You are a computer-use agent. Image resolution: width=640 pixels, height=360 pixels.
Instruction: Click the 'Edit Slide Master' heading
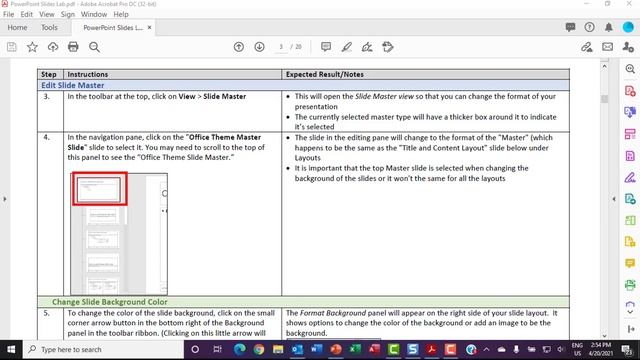[x=73, y=85]
